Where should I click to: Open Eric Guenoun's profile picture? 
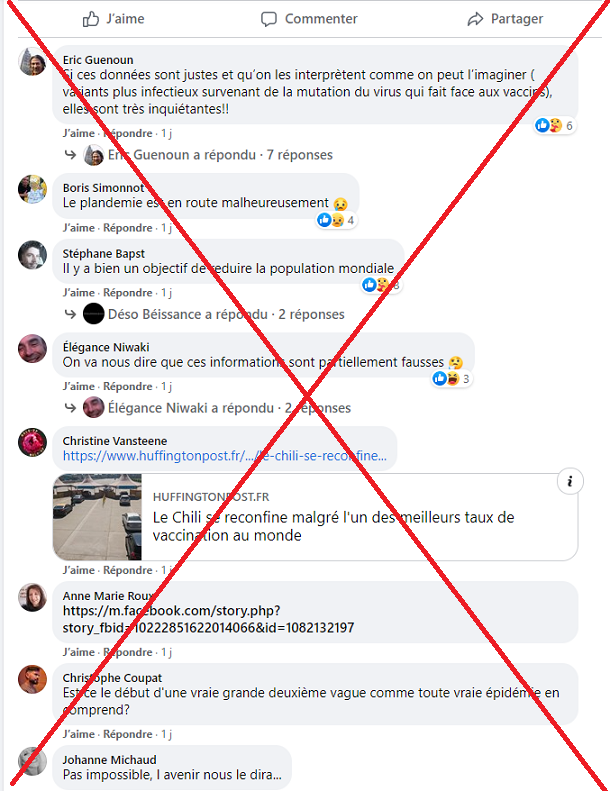[32, 62]
